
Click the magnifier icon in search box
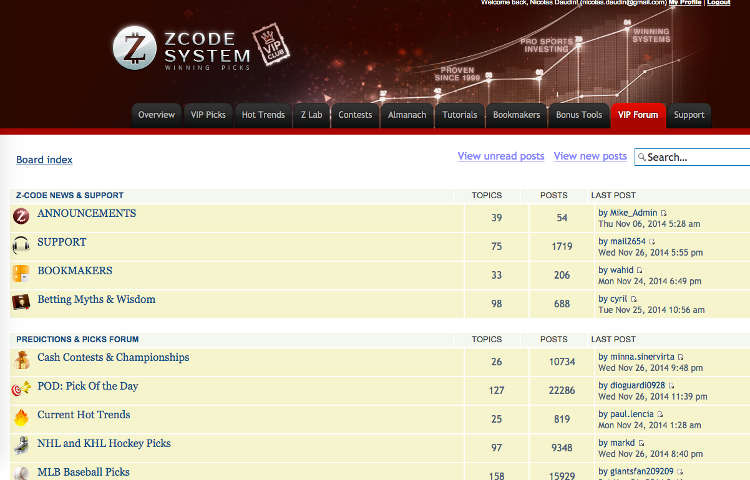(641, 157)
